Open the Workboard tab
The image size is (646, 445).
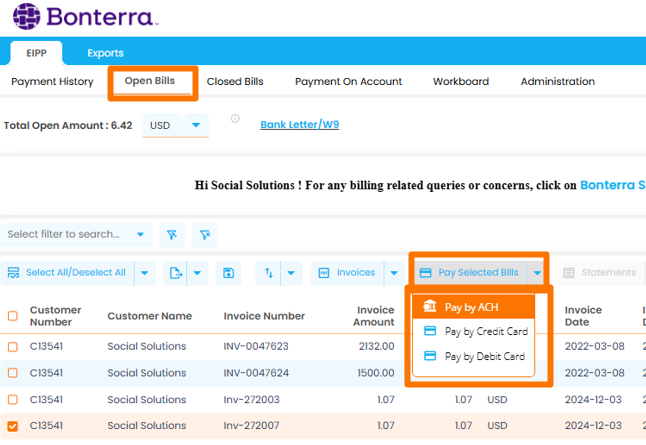tap(461, 82)
